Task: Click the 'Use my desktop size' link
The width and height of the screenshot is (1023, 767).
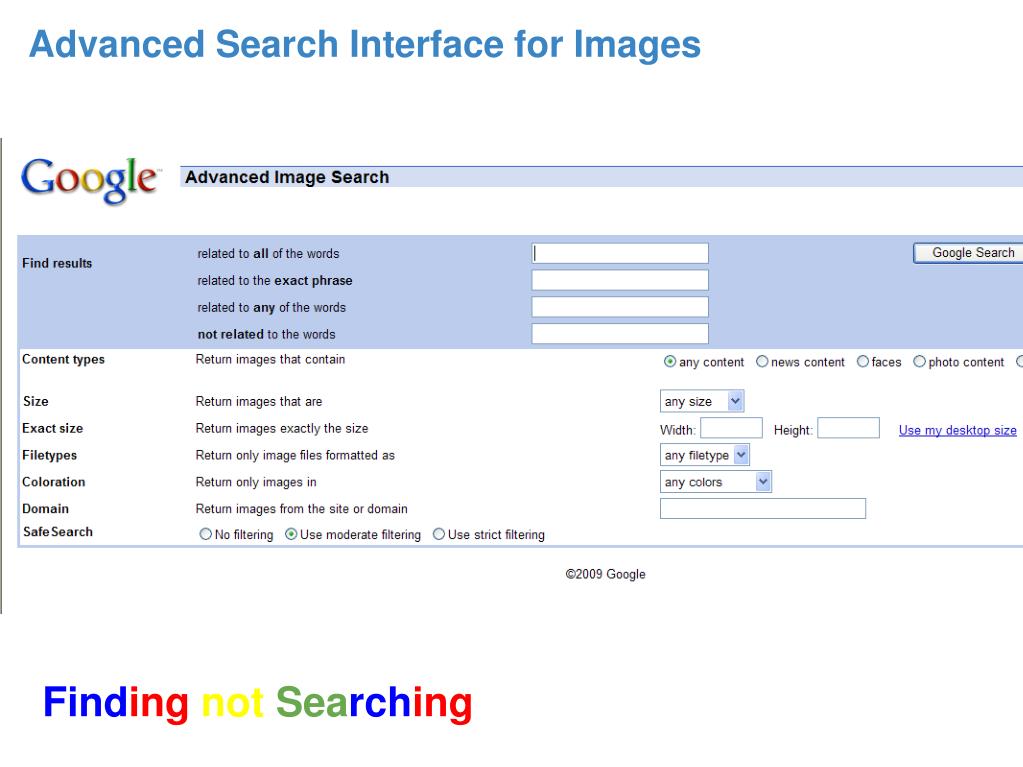Action: (958, 430)
